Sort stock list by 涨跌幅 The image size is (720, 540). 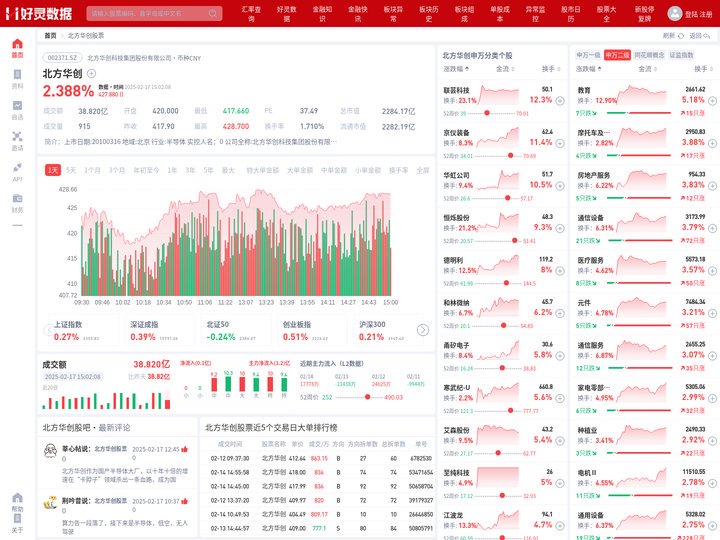456,69
